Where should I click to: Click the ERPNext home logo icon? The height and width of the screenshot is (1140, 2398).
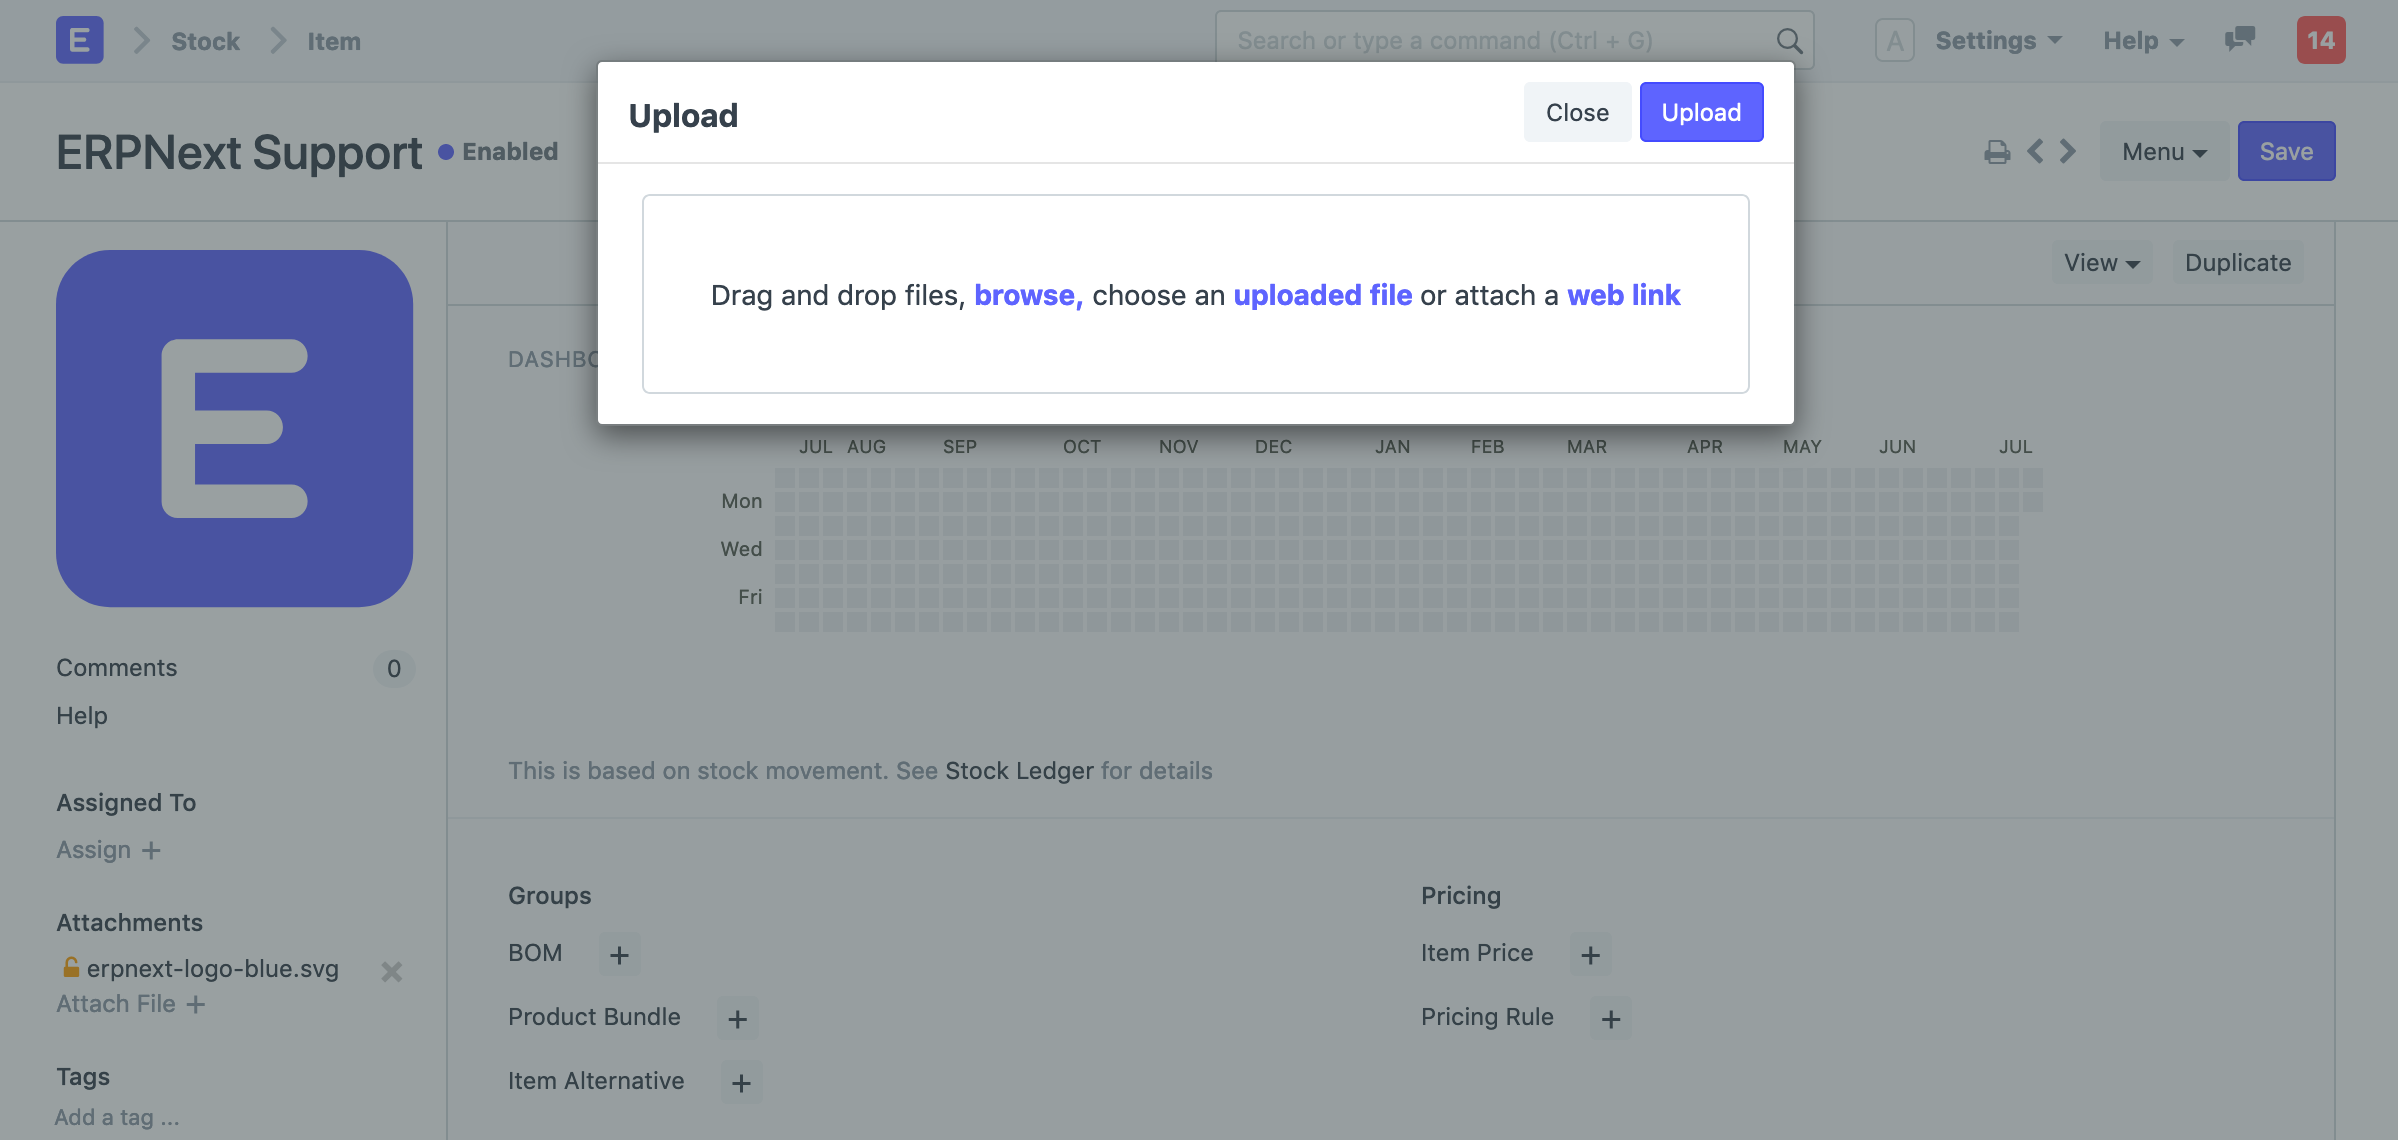pos(79,41)
